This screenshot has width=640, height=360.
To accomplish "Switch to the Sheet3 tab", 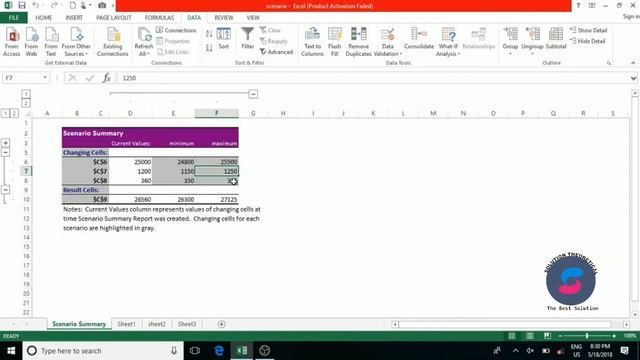I will point(187,324).
